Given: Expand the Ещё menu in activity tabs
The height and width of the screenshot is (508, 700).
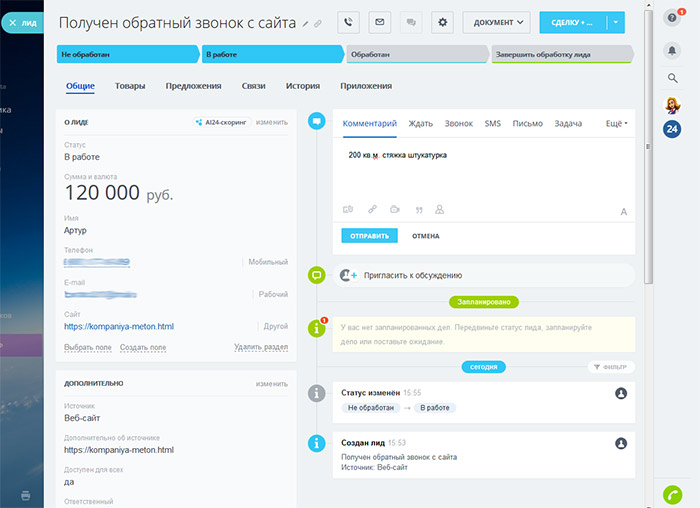Looking at the screenshot, I should (617, 124).
